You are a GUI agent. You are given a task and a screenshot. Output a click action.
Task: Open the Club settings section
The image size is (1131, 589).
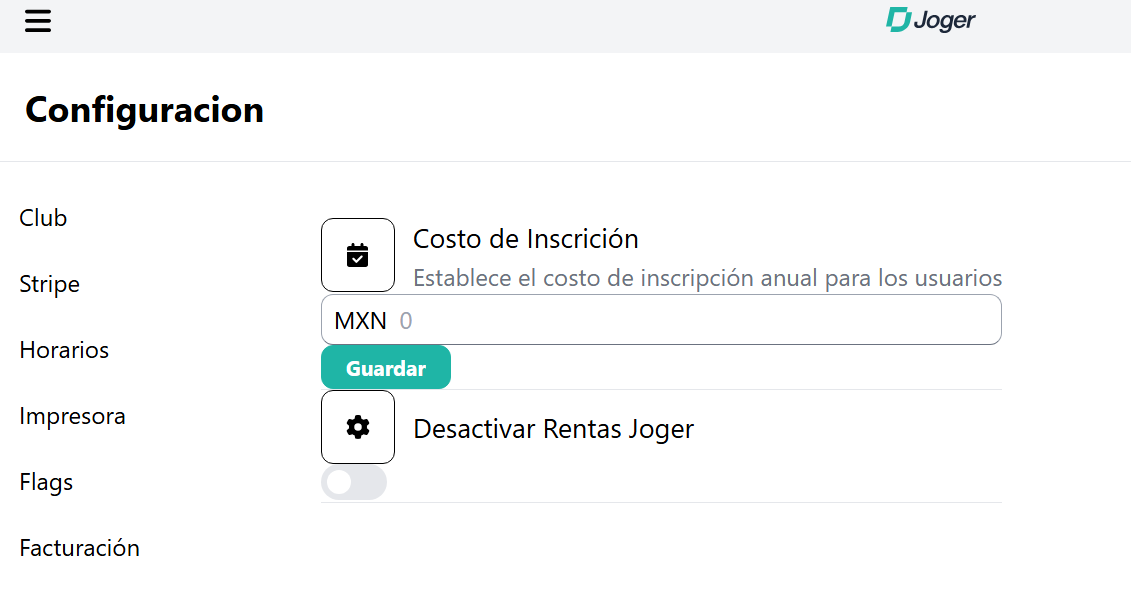point(43,218)
